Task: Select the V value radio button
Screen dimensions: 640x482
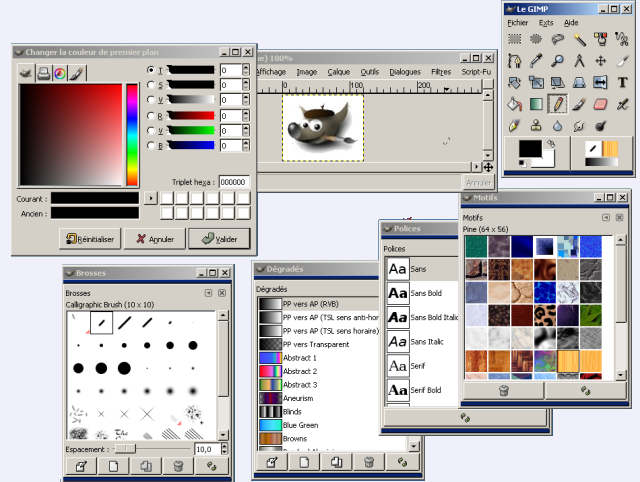Action: (151, 100)
